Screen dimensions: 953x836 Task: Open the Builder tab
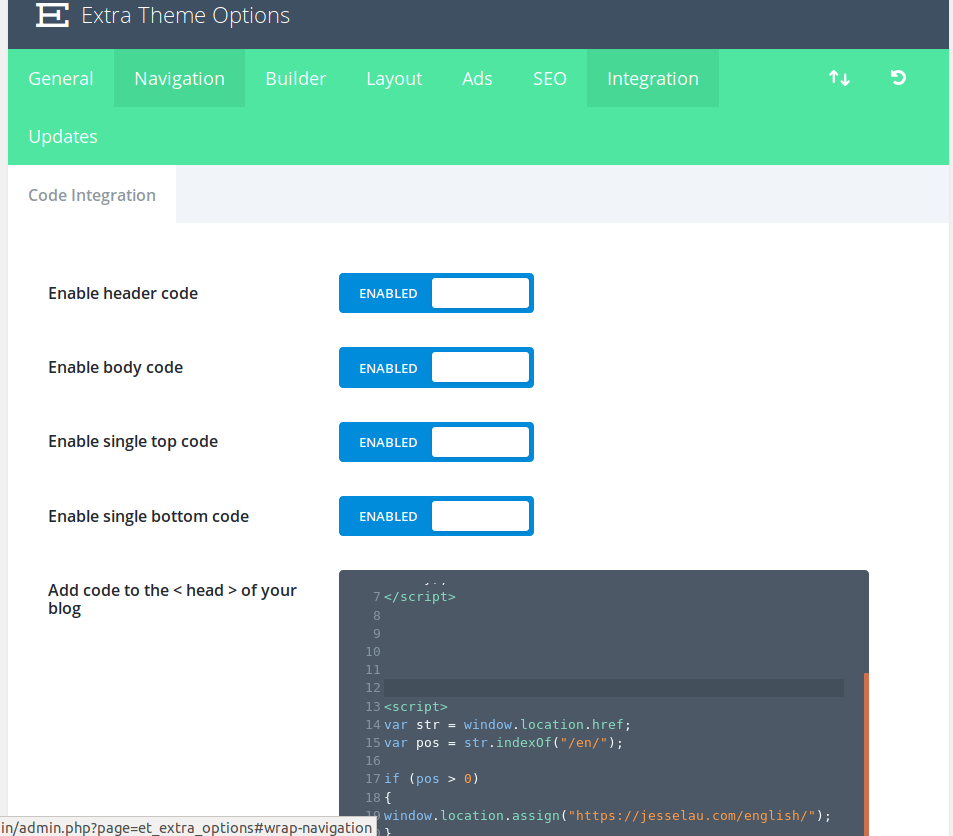click(296, 77)
